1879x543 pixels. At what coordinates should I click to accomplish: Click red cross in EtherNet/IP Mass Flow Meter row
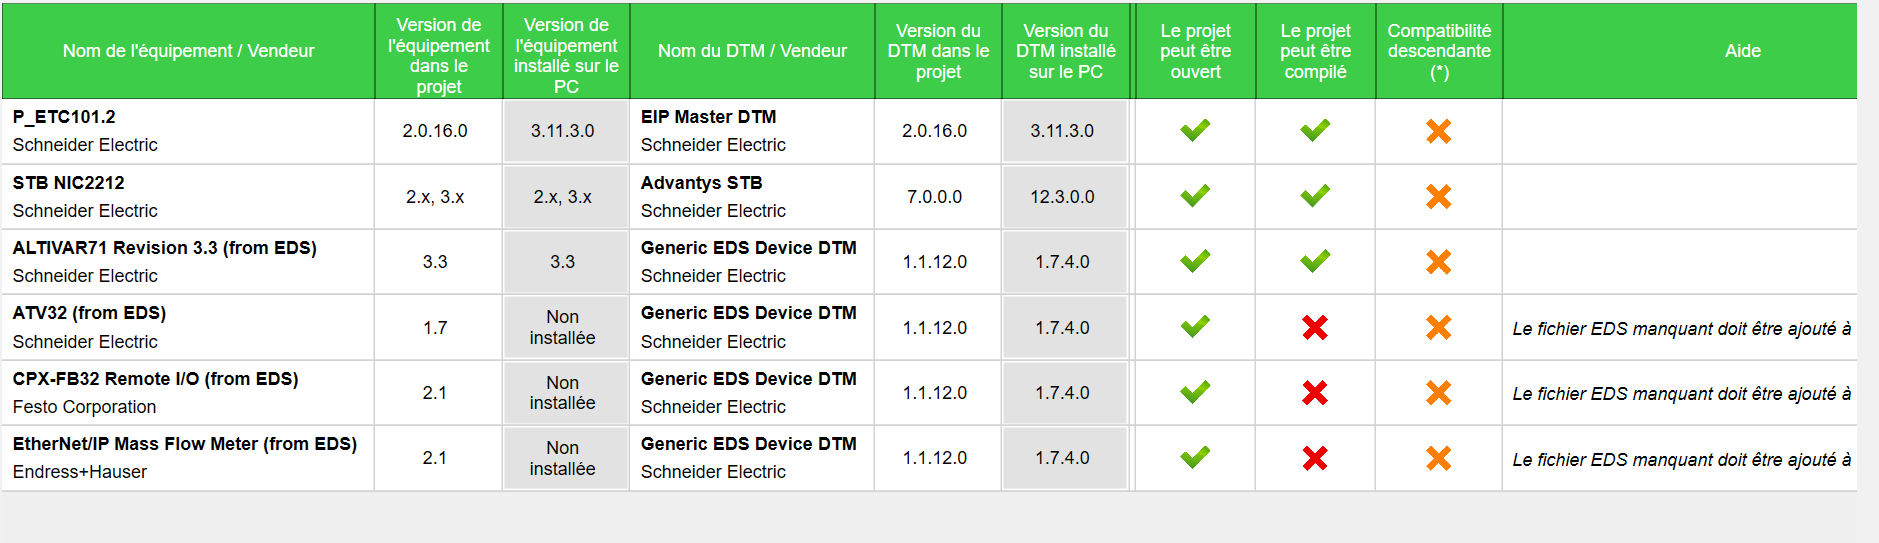pos(1315,458)
